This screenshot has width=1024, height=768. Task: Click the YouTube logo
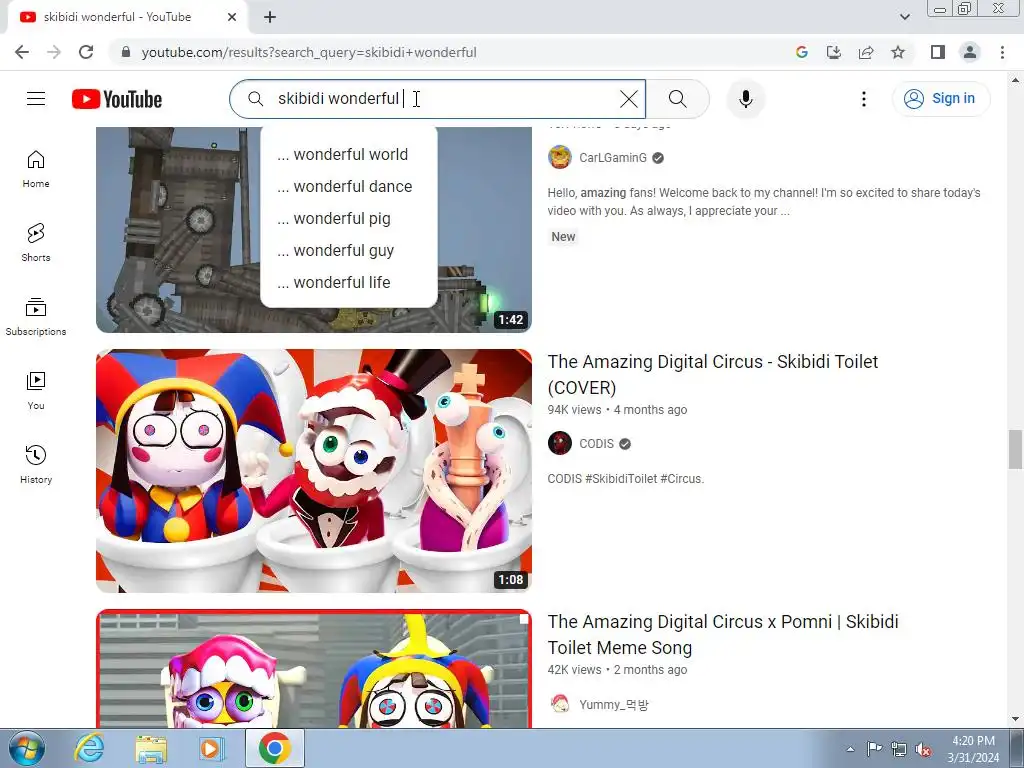click(117, 99)
